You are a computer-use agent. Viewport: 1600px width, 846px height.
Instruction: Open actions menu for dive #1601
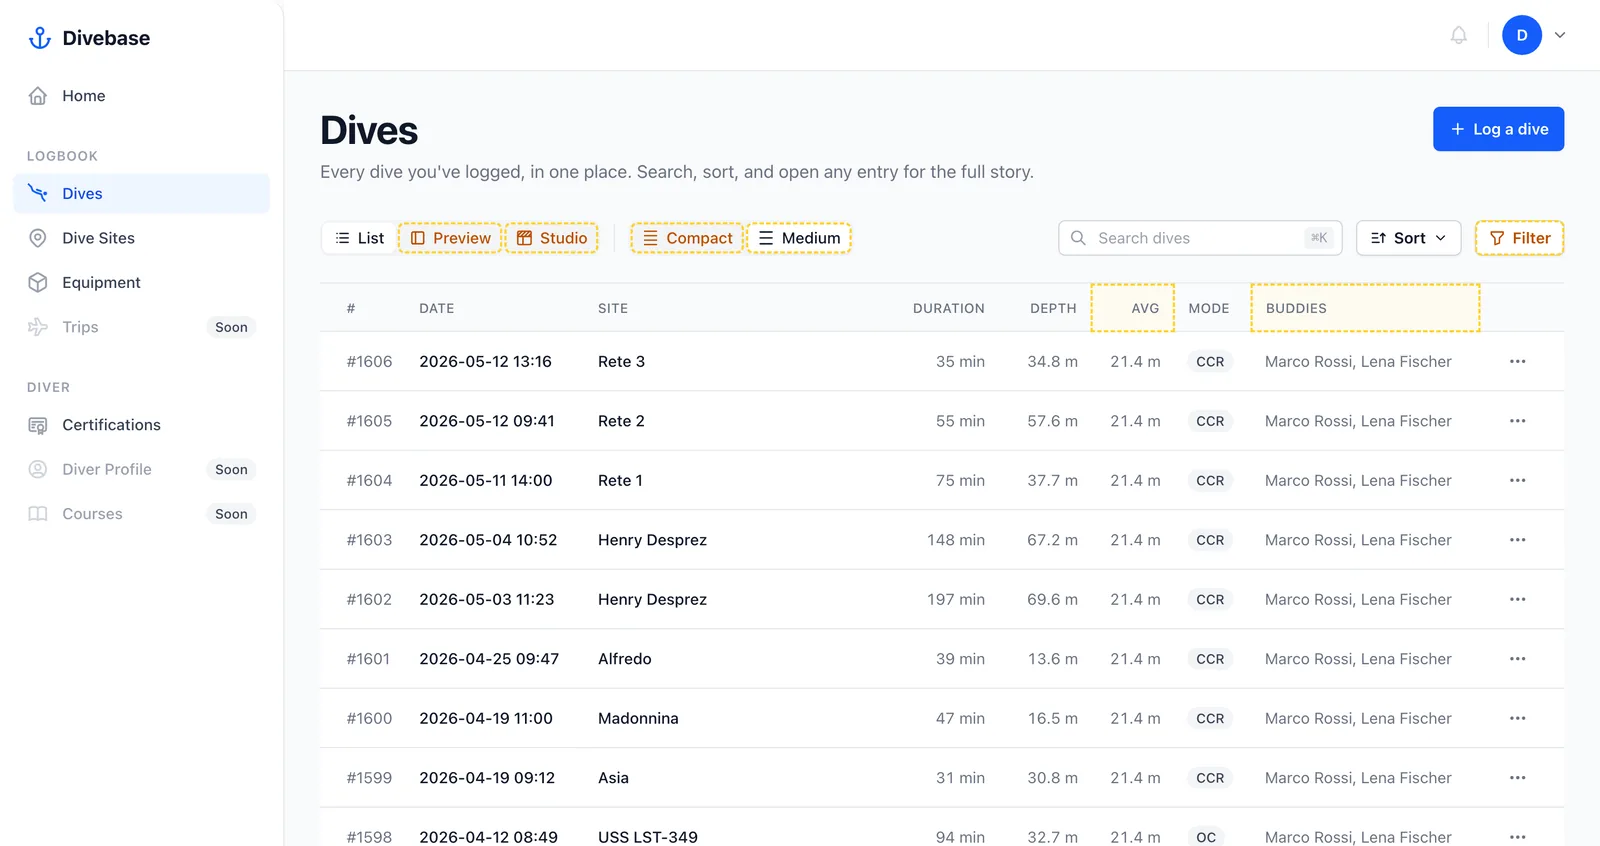(1517, 659)
